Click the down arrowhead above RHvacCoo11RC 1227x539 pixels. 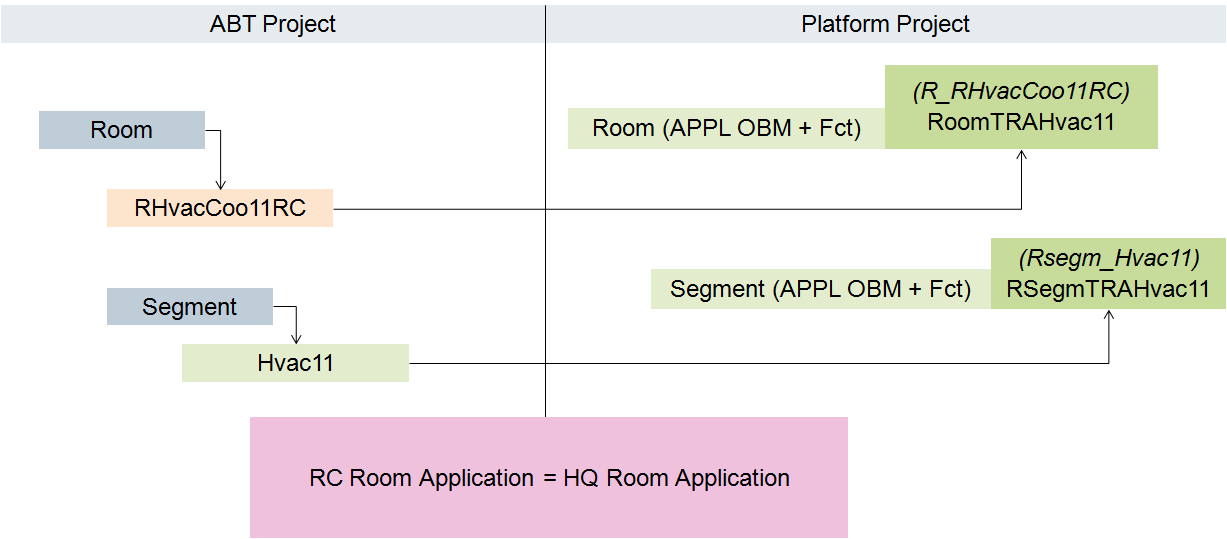(x=221, y=184)
